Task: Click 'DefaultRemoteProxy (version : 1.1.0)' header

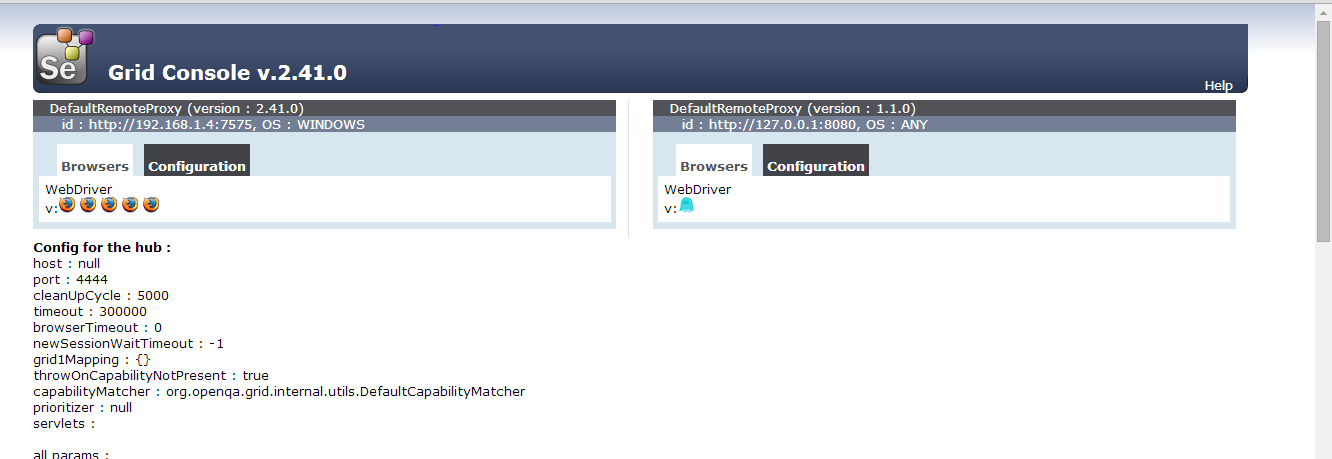Action: tap(792, 108)
